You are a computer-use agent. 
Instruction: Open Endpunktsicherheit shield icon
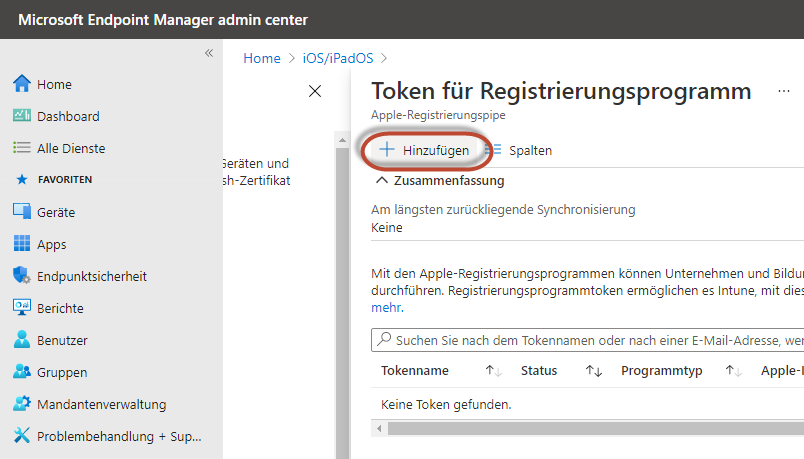click(22, 276)
